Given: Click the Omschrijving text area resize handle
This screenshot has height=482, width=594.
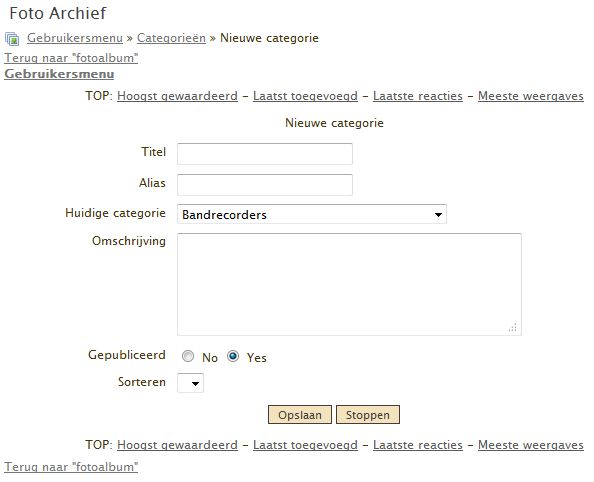Looking at the screenshot, I should [513, 328].
